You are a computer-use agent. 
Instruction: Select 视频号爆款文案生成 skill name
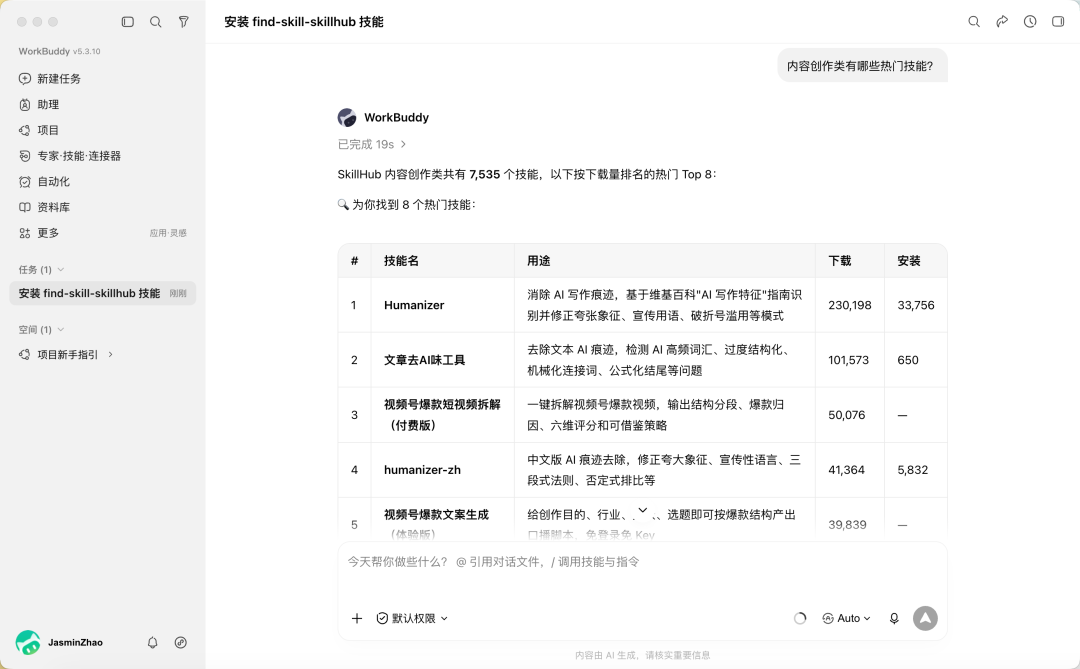pos(436,515)
